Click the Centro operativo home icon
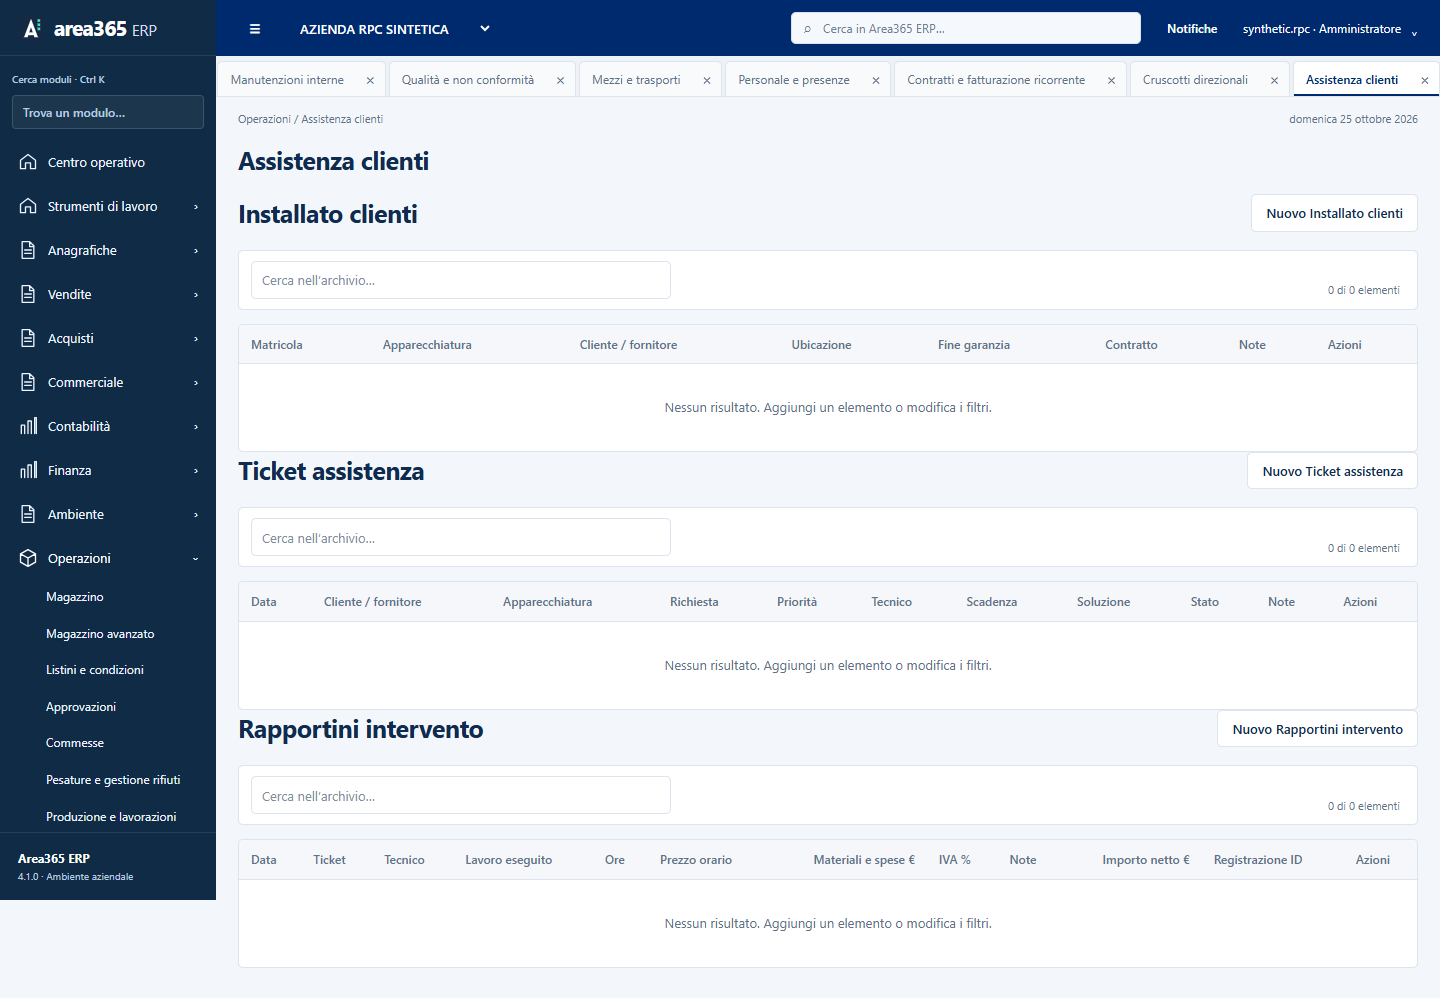 tap(28, 162)
